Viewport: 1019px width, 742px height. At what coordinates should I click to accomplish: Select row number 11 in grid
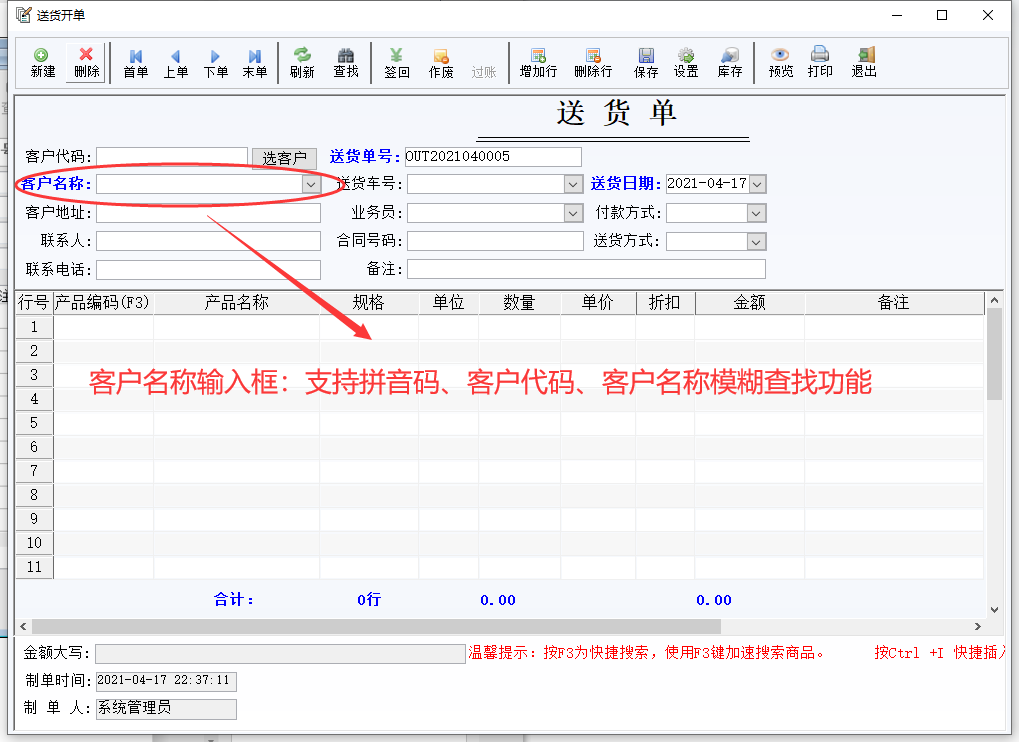tap(34, 567)
